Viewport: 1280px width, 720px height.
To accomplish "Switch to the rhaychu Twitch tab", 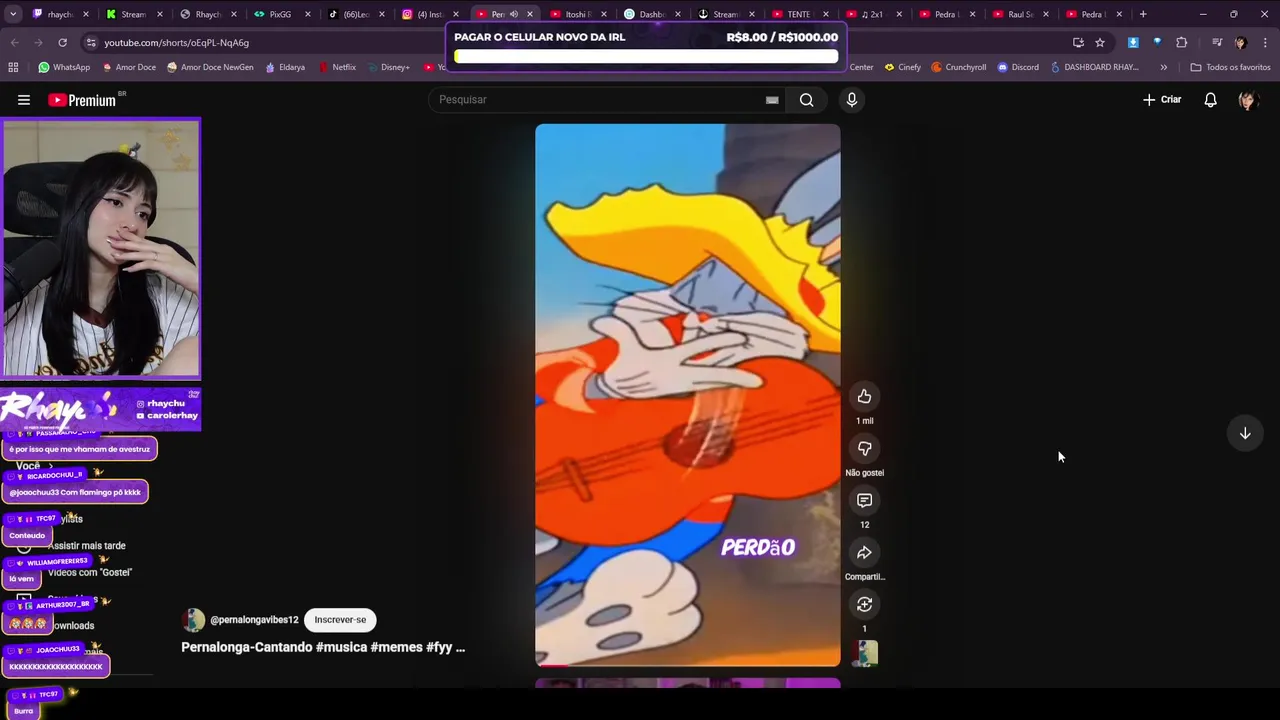I will coord(60,14).
